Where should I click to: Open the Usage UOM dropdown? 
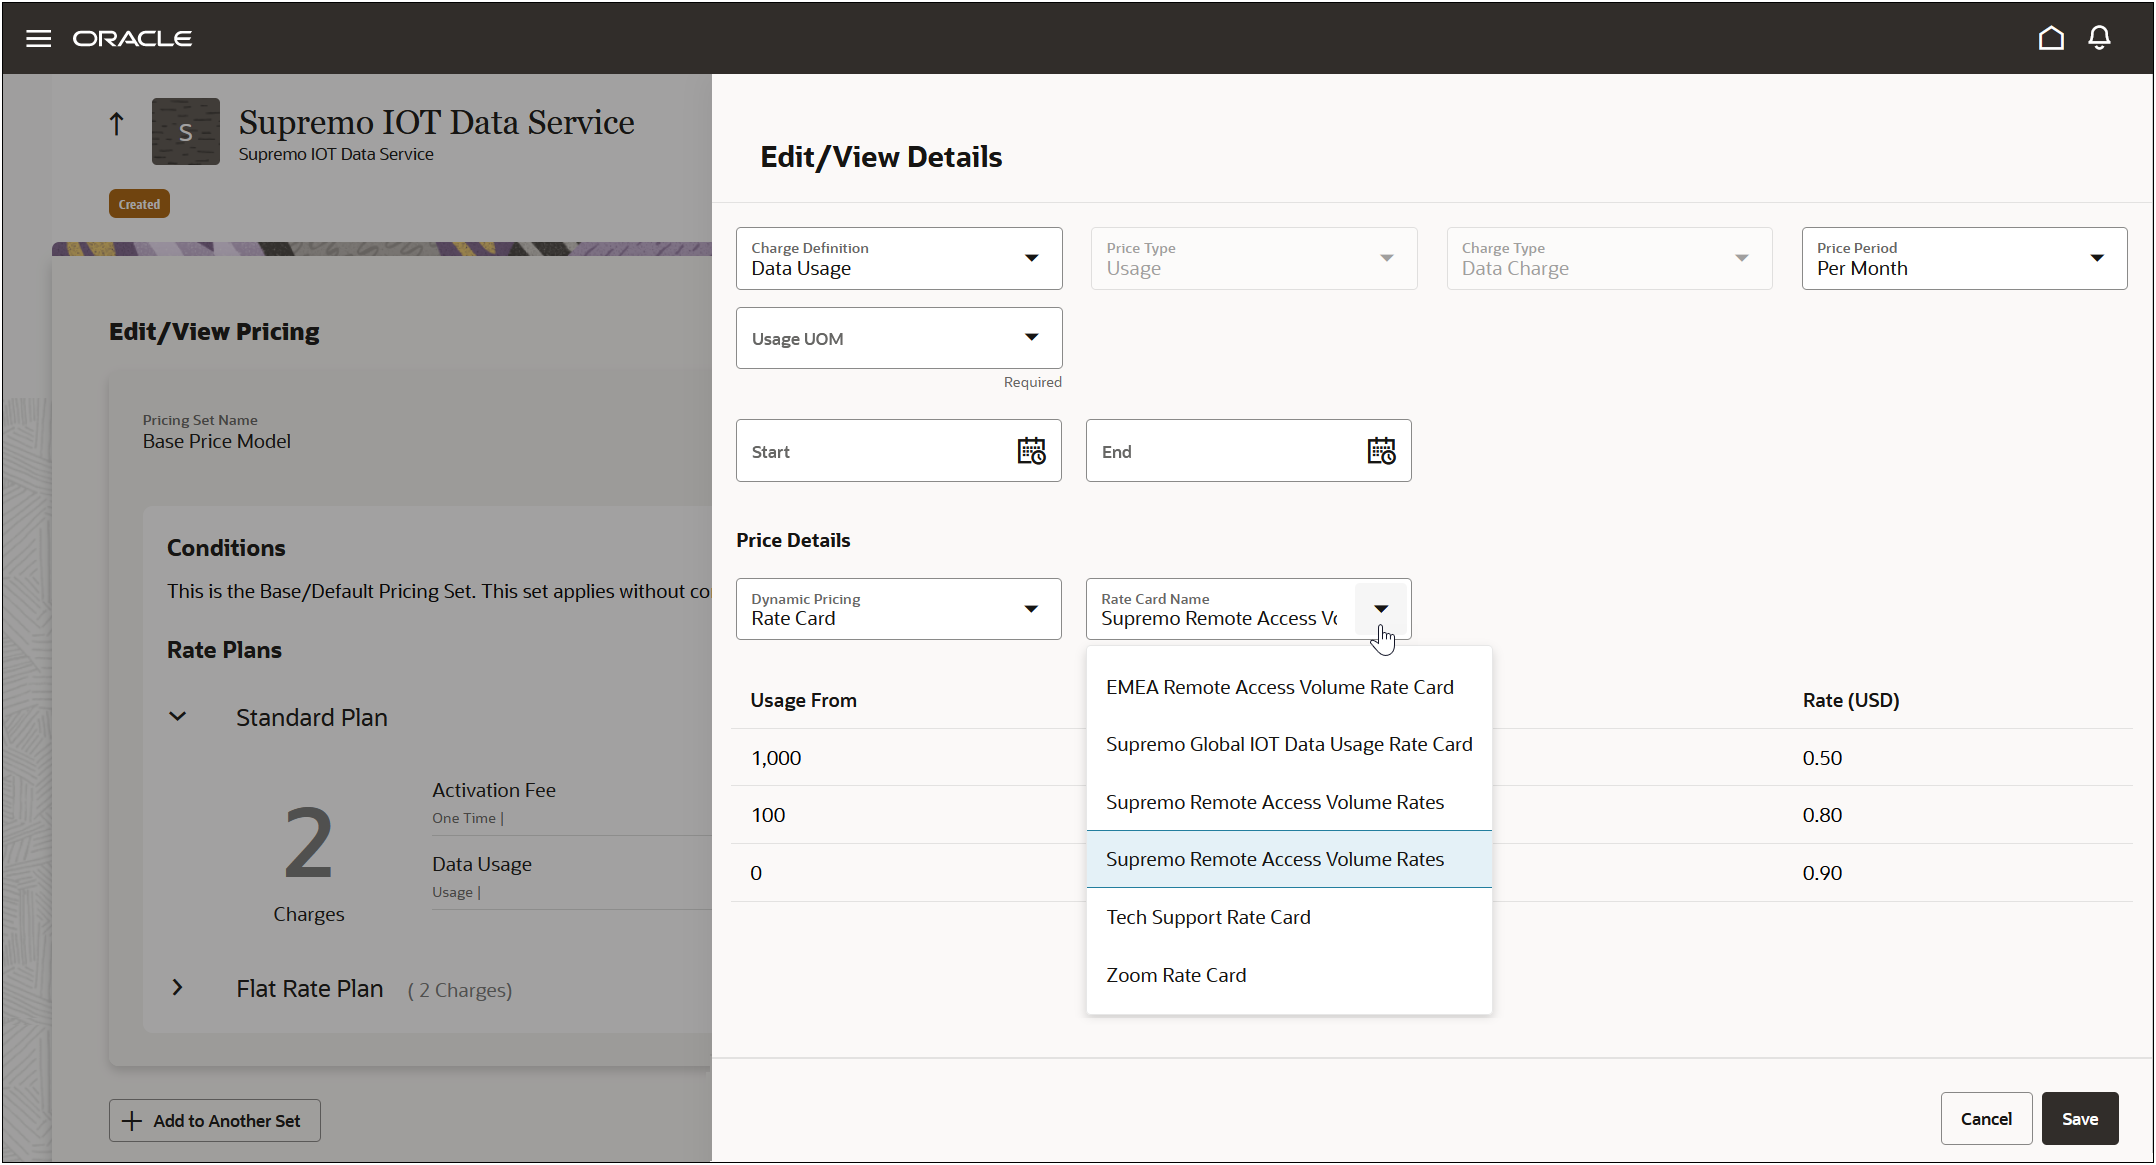click(x=1031, y=338)
